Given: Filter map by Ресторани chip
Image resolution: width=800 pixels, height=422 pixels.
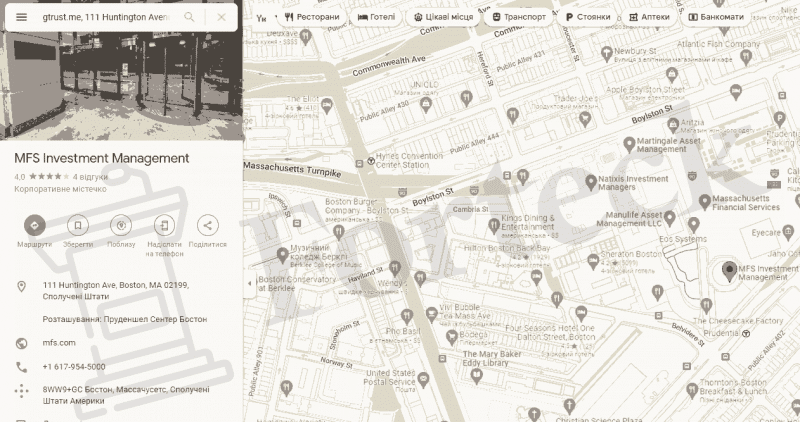Looking at the screenshot, I should click(x=312, y=17).
